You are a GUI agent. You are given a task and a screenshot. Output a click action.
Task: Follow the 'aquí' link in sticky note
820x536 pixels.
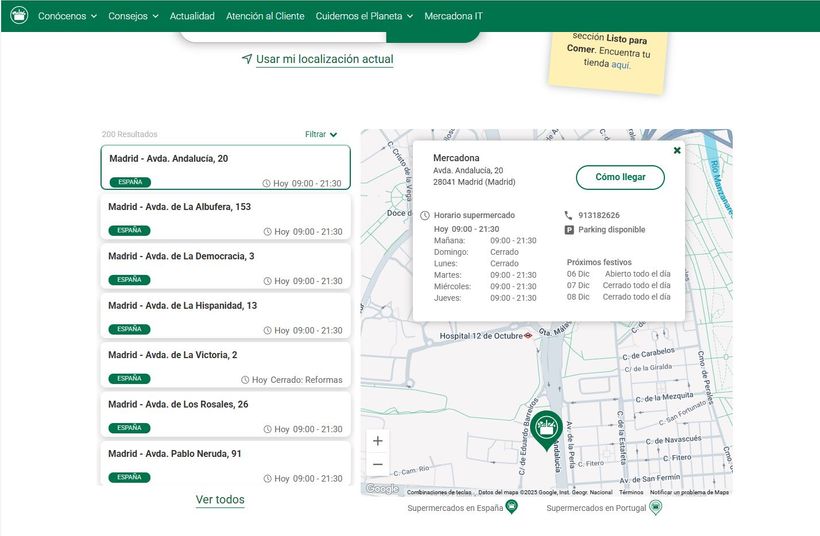[621, 65]
